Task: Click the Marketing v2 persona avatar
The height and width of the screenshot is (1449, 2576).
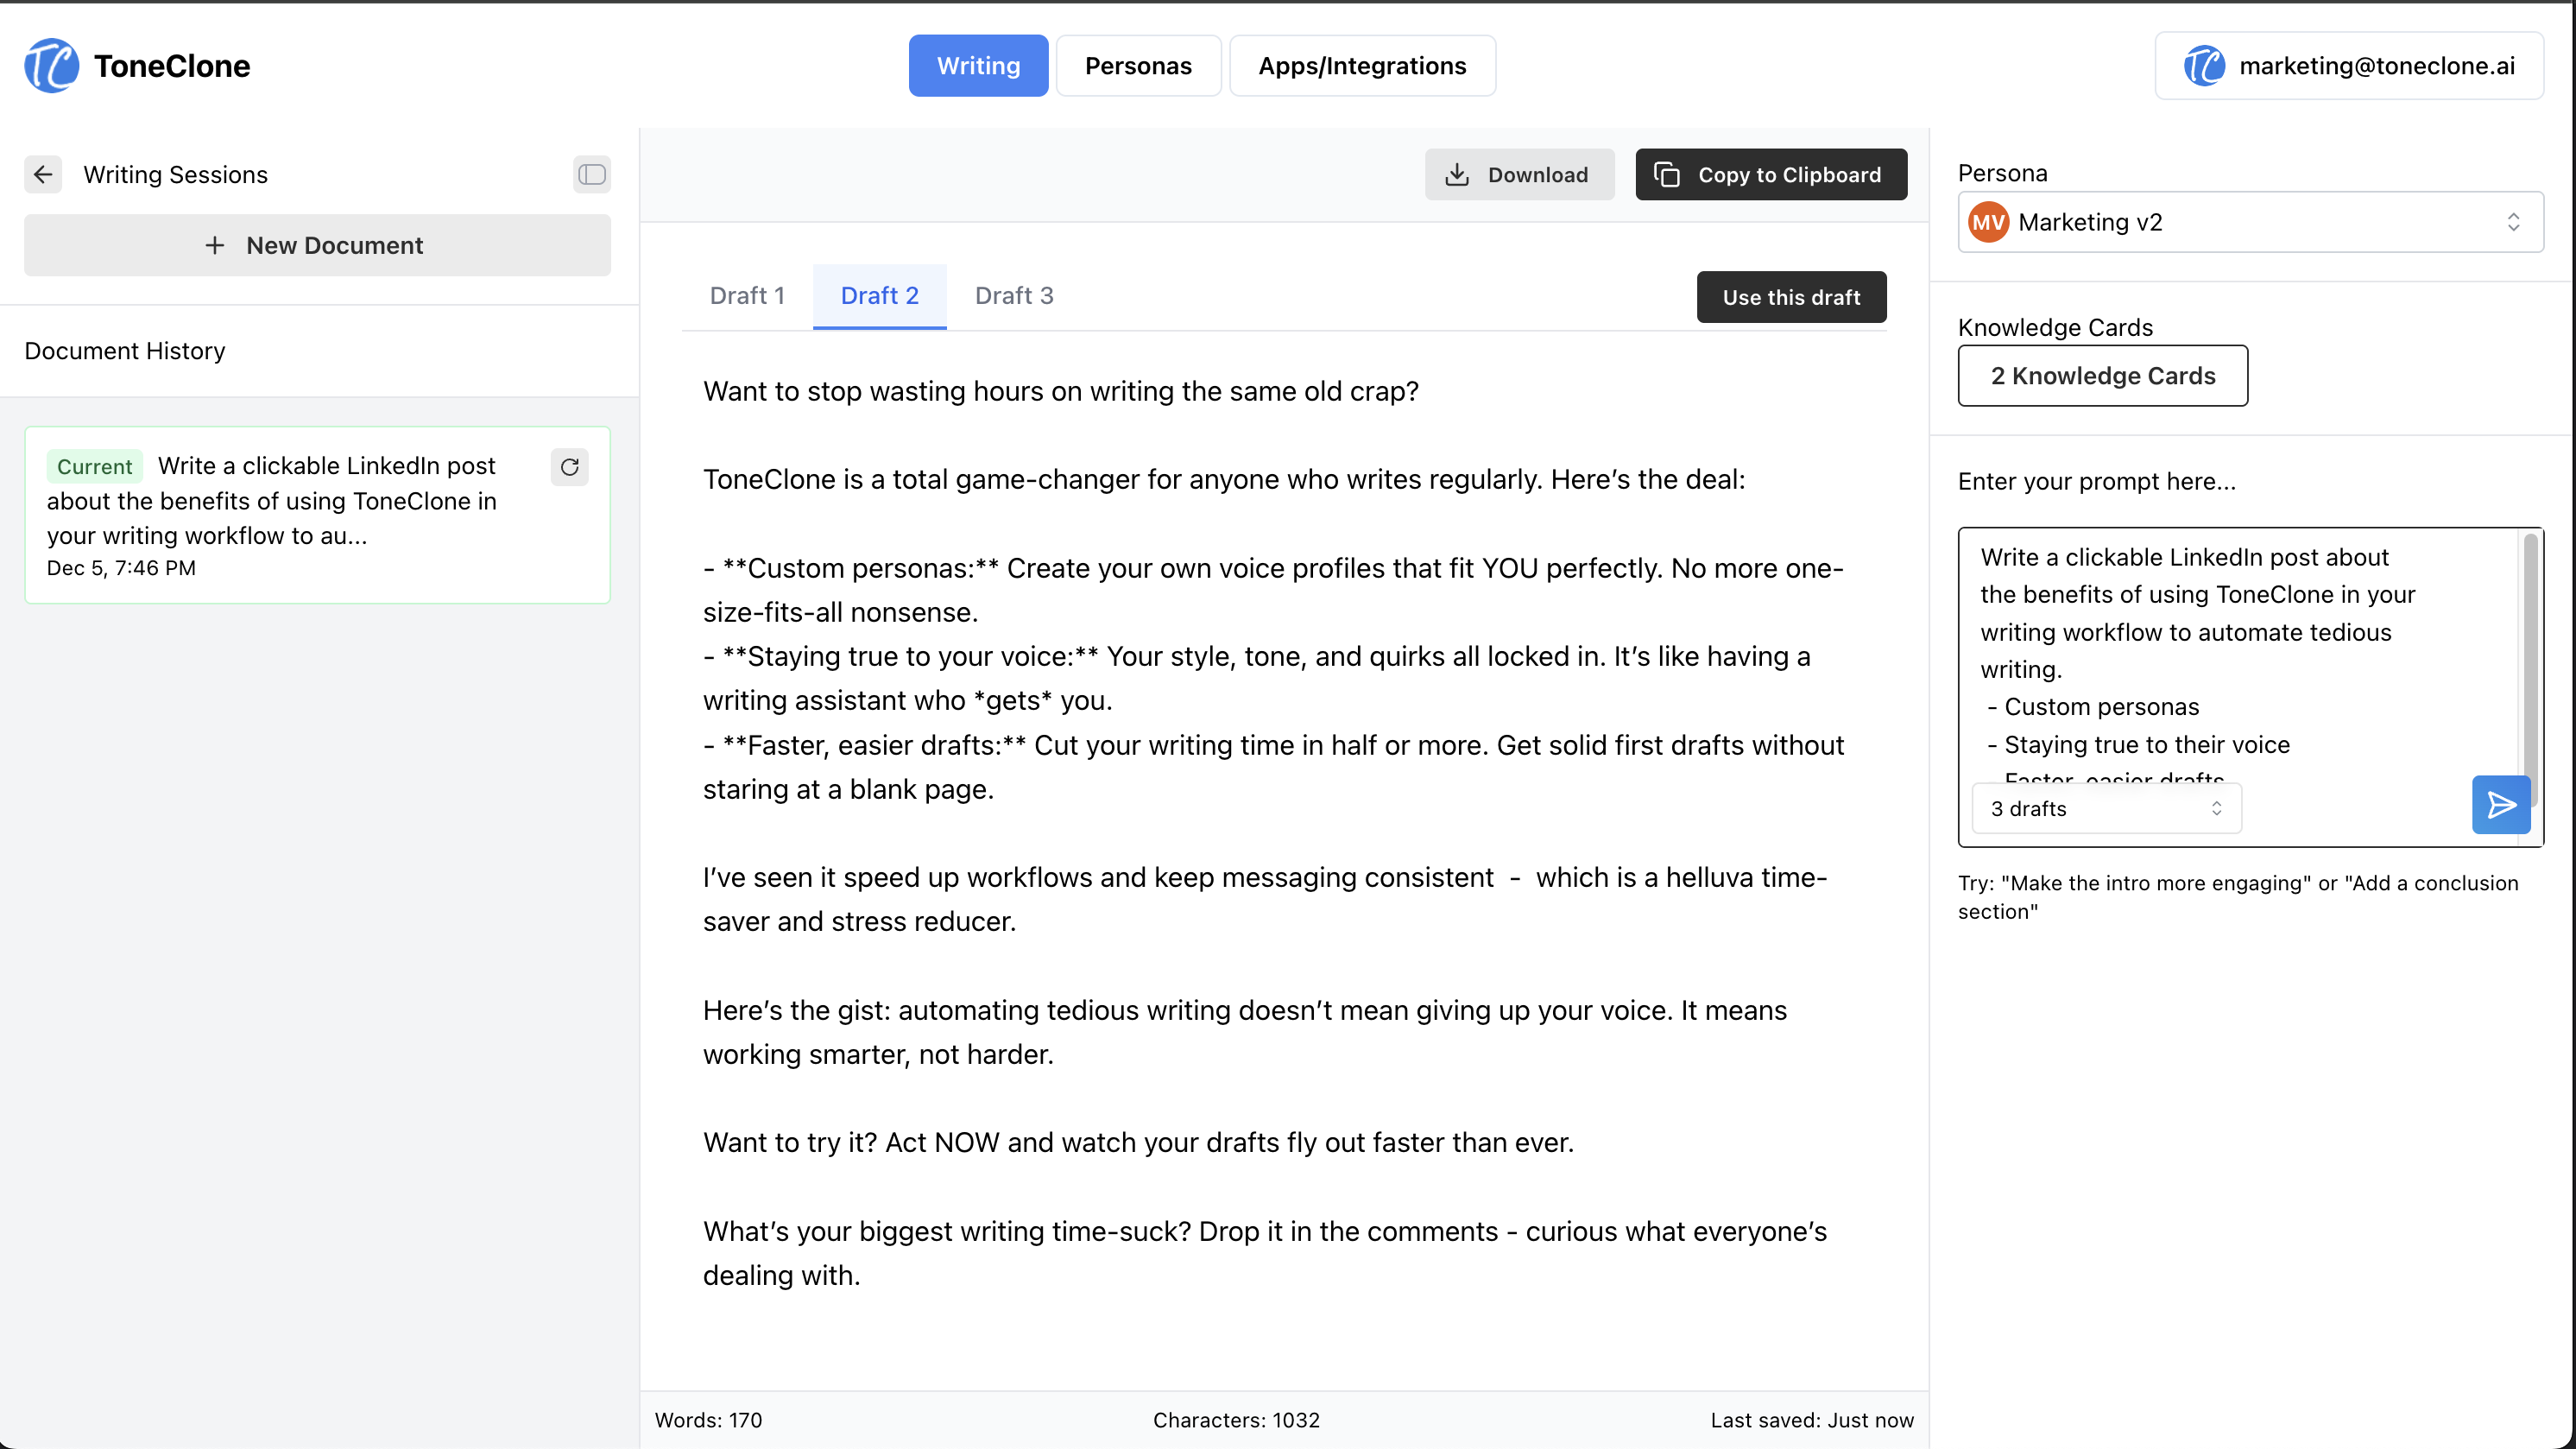Action: click(x=1989, y=222)
